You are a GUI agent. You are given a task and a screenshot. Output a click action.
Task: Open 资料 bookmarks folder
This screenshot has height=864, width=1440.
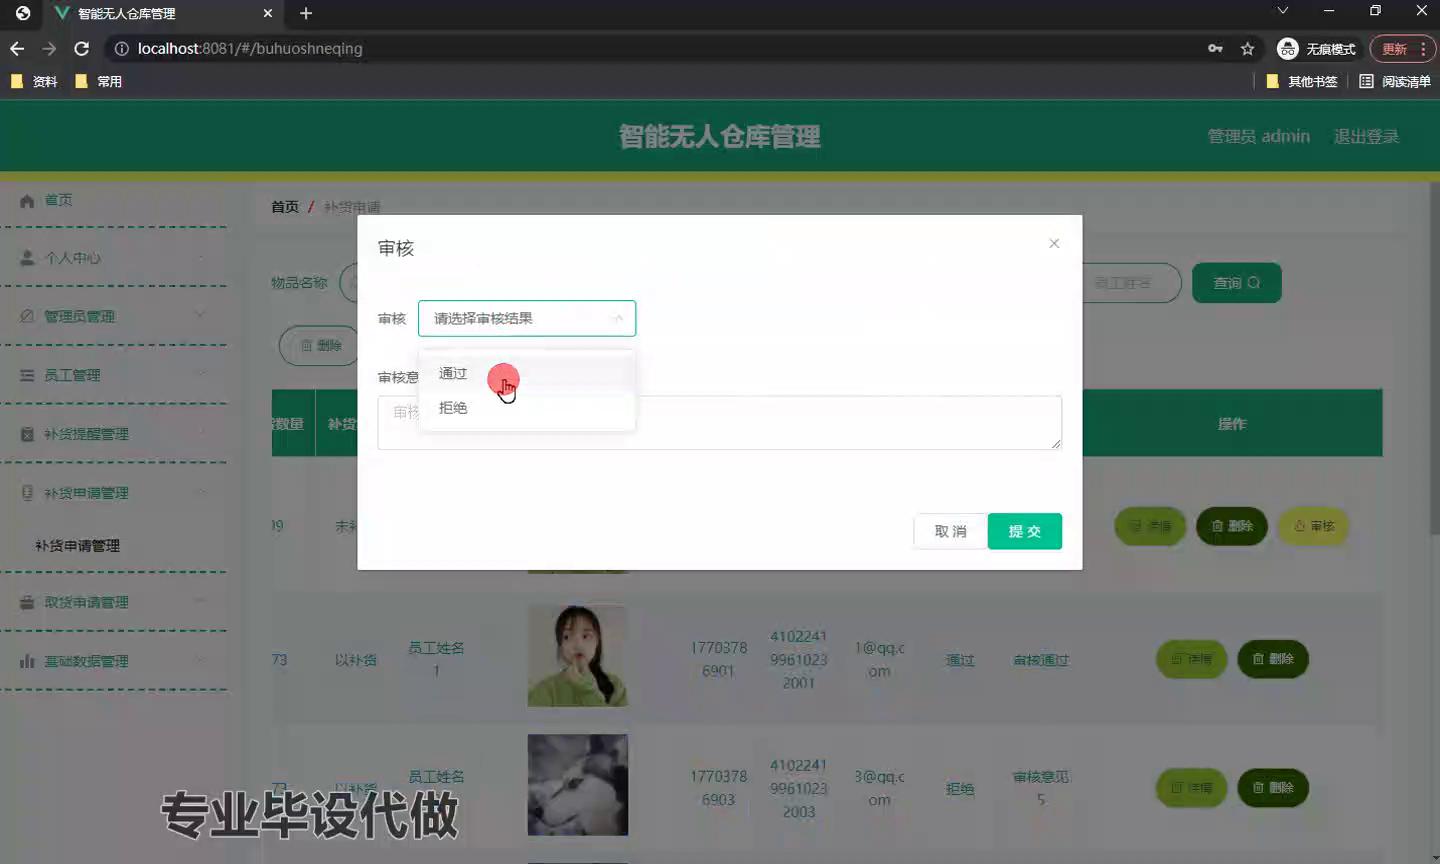pyautogui.click(x=34, y=81)
